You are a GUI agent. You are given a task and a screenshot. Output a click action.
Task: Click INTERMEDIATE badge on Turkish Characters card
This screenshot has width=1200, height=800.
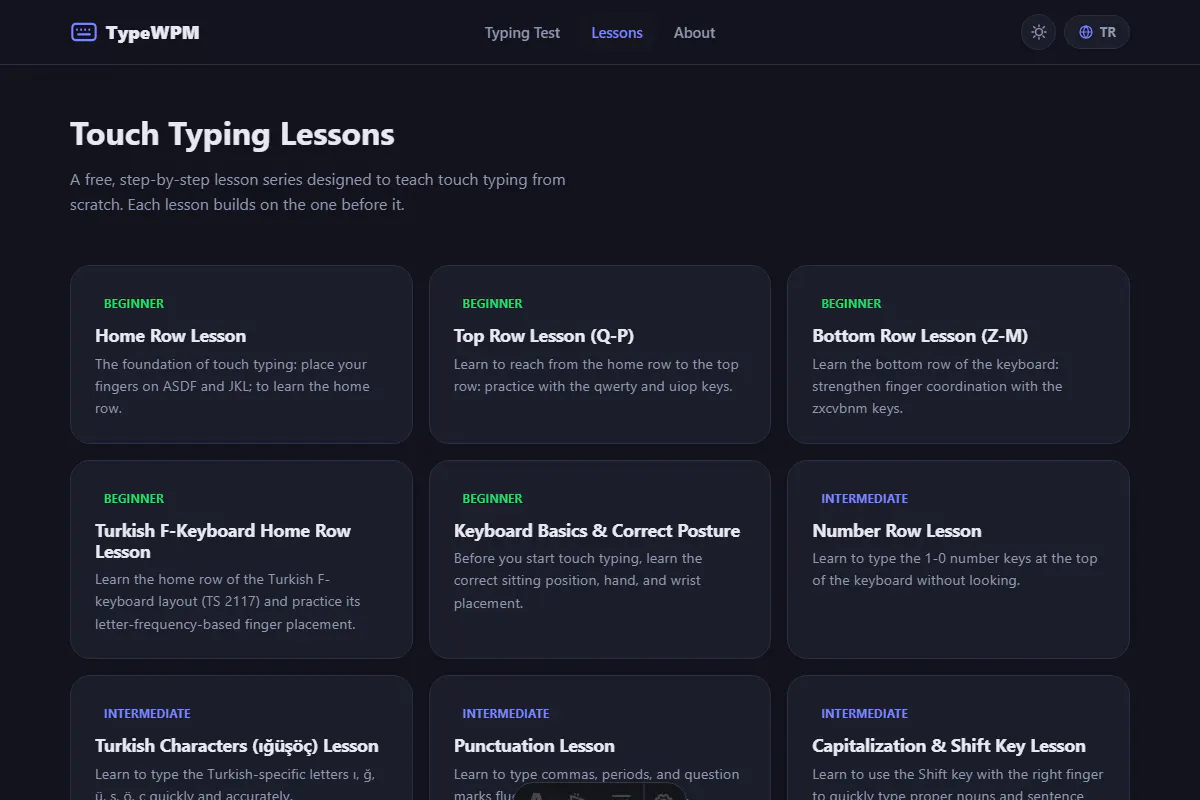147,713
